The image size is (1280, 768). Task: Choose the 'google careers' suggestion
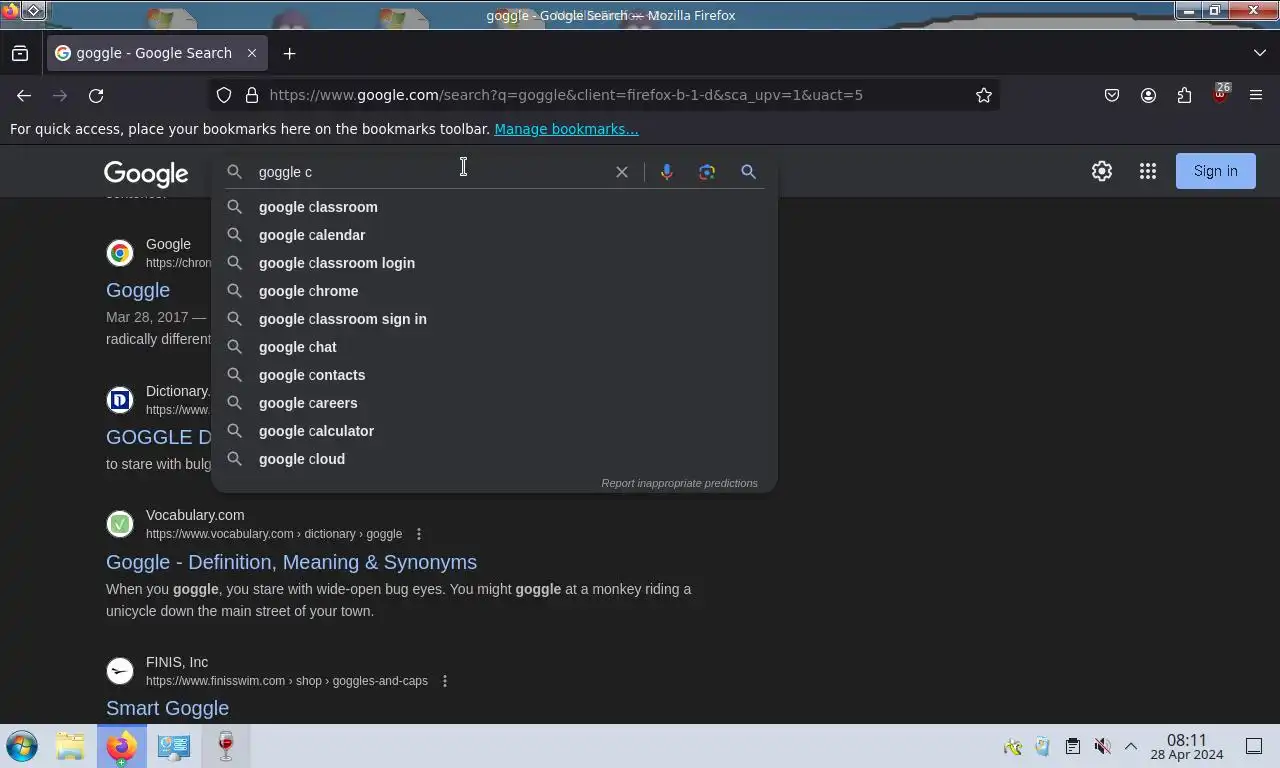coord(494,403)
